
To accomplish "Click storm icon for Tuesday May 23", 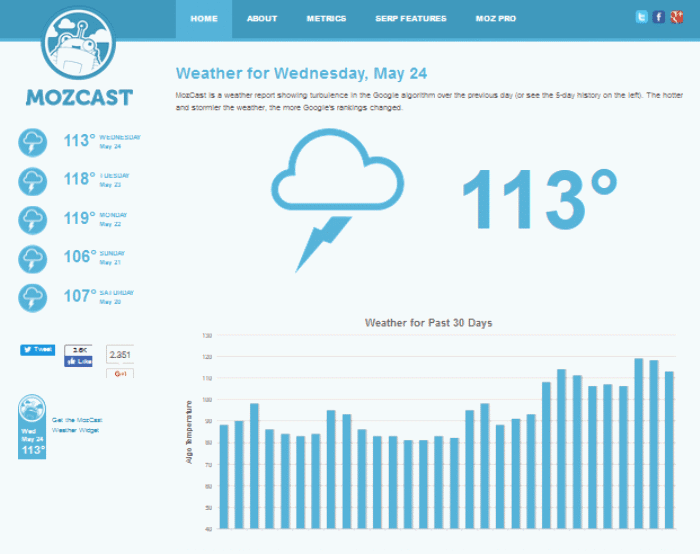I will pos(33,181).
